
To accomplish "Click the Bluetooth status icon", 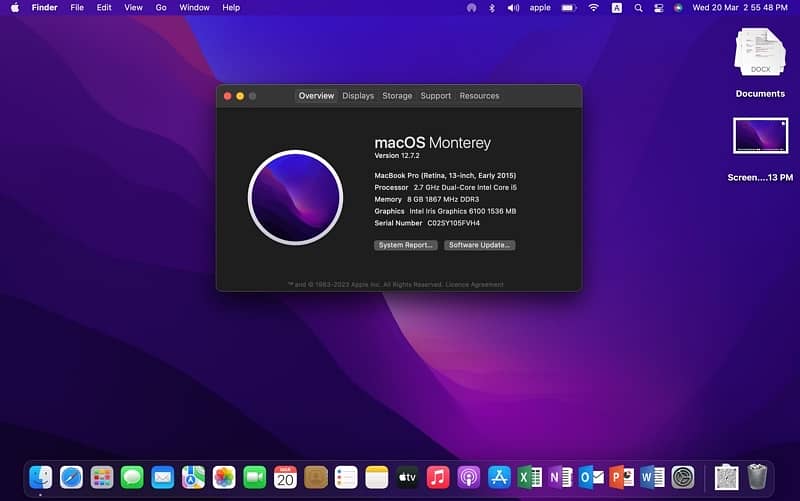I will coord(491,8).
